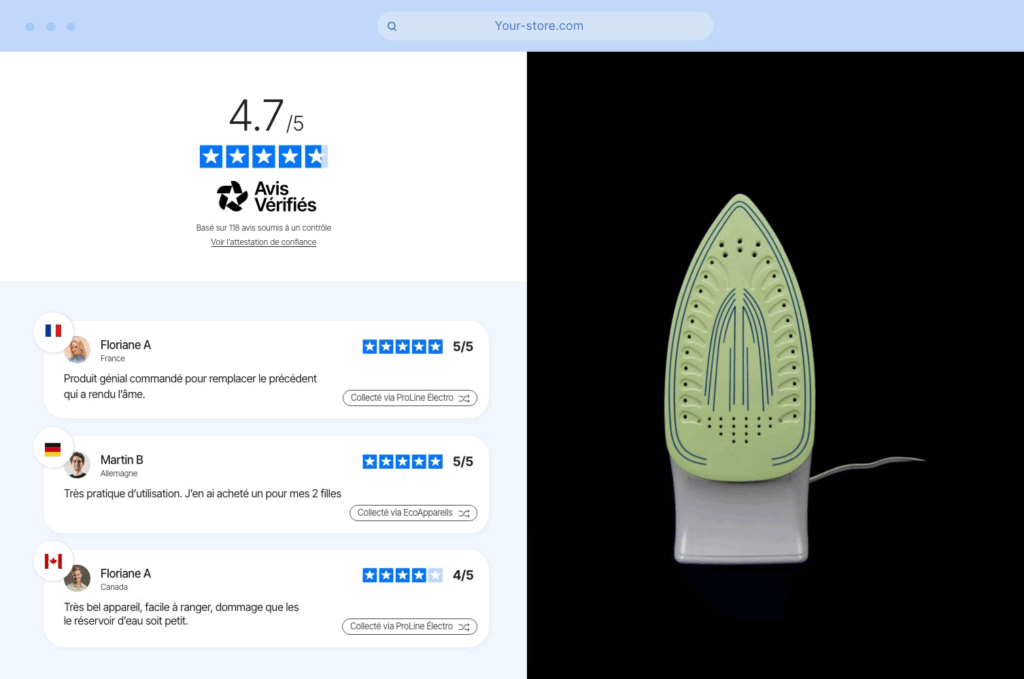Click the Avis Vérifiés star logo
The image size is (1024, 679).
pos(232,197)
